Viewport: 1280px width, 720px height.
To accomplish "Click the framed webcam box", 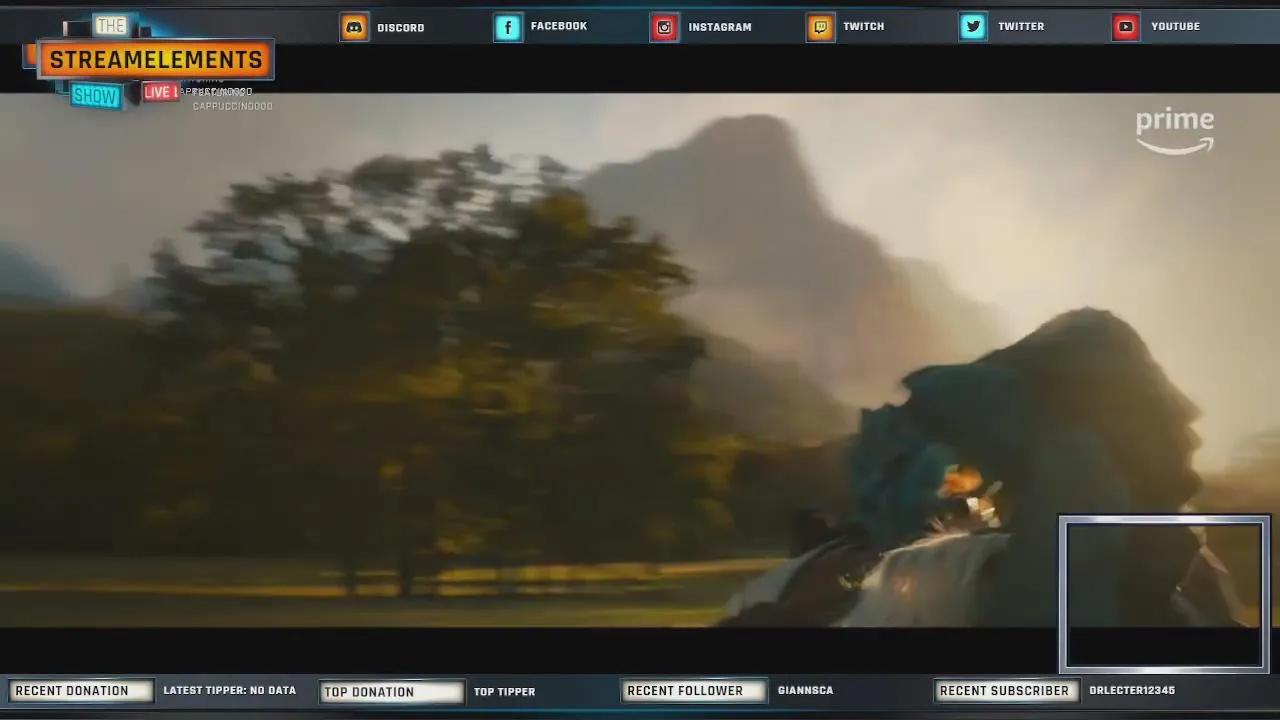I will point(1164,594).
